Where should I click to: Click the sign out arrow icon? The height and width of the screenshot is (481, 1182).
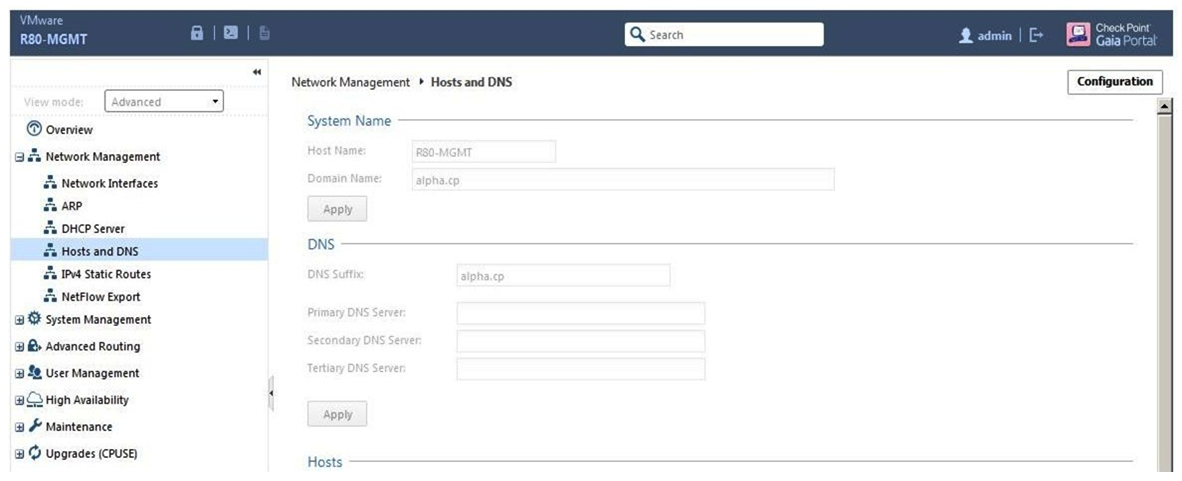click(1037, 35)
